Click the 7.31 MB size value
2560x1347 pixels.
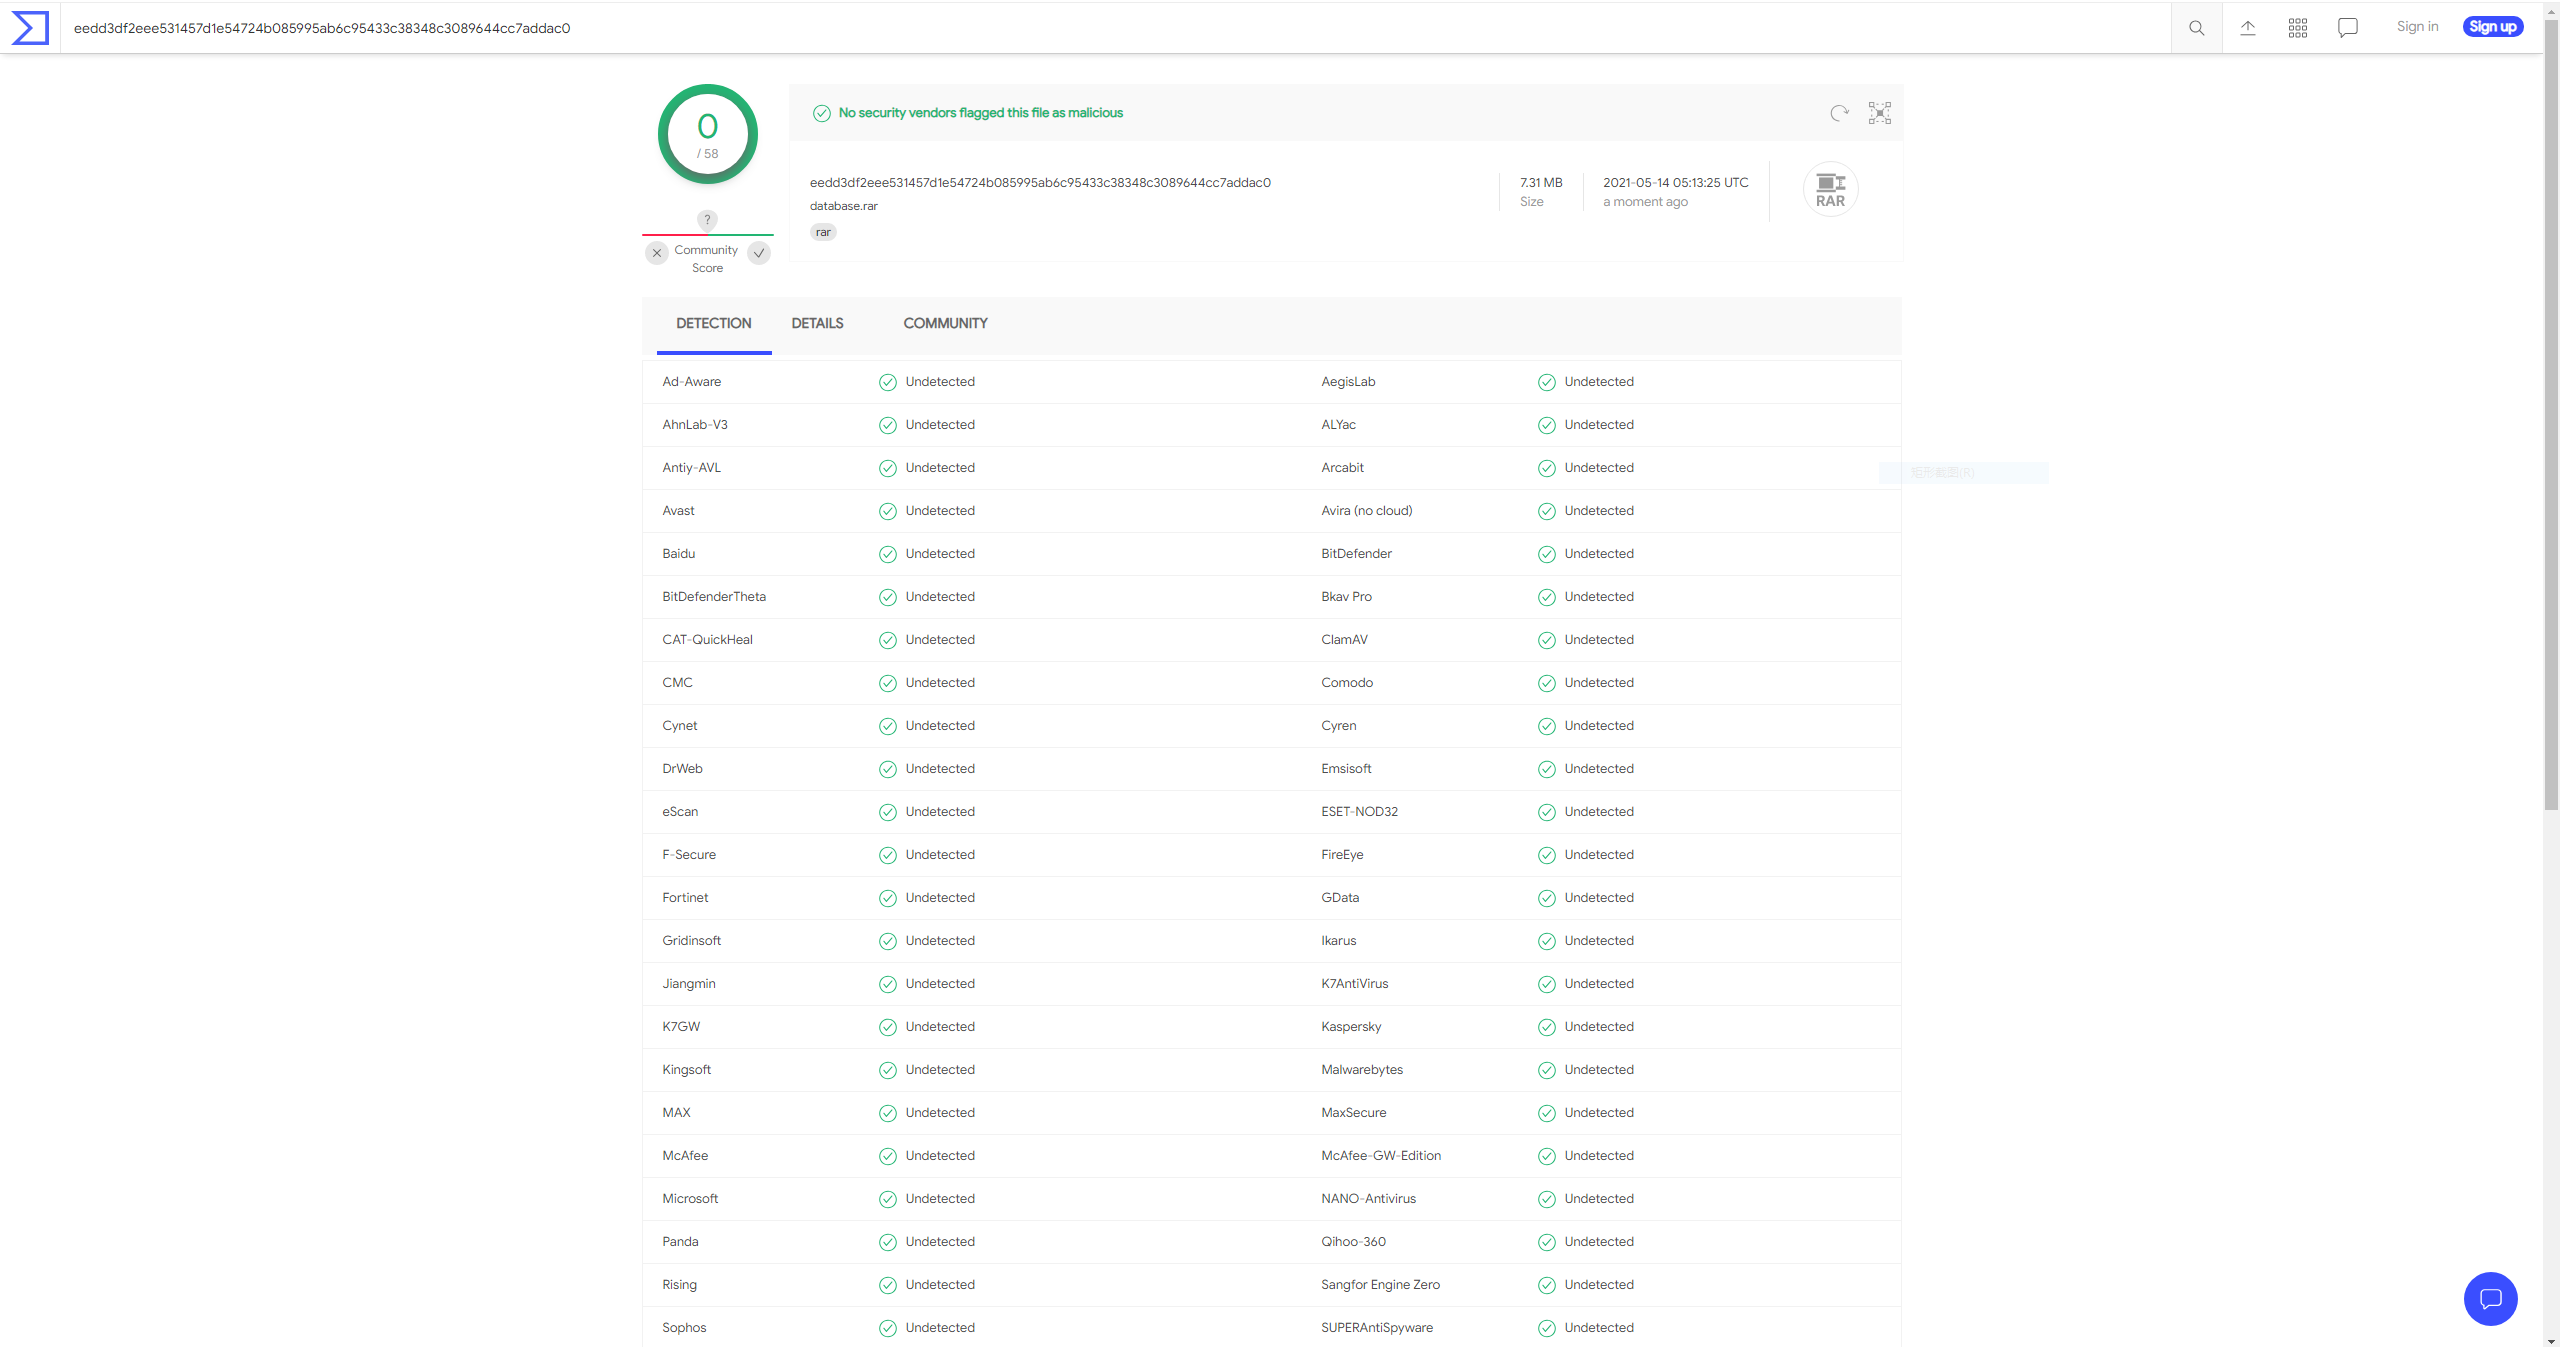[1541, 183]
